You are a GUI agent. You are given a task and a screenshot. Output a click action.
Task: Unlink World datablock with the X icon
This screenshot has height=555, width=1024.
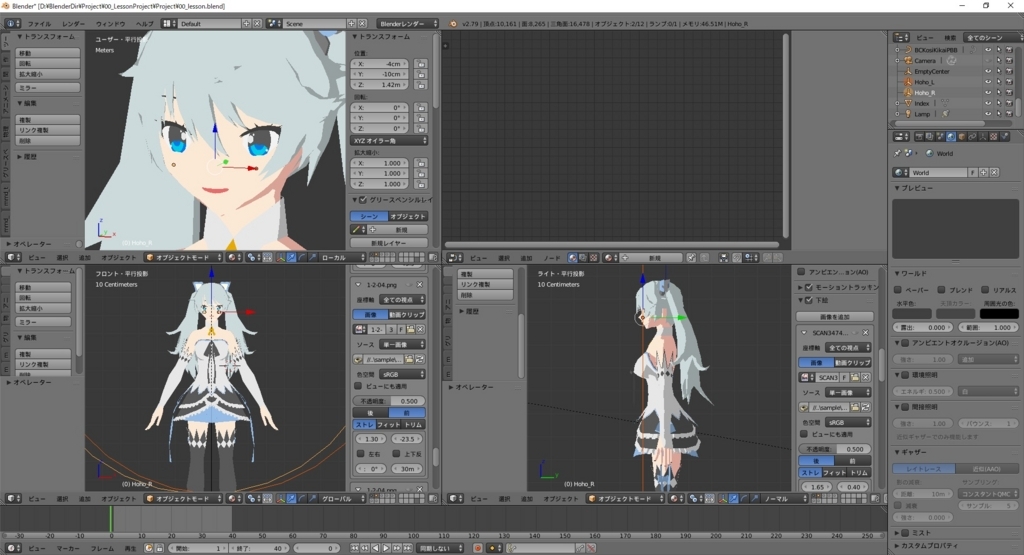[x=994, y=172]
